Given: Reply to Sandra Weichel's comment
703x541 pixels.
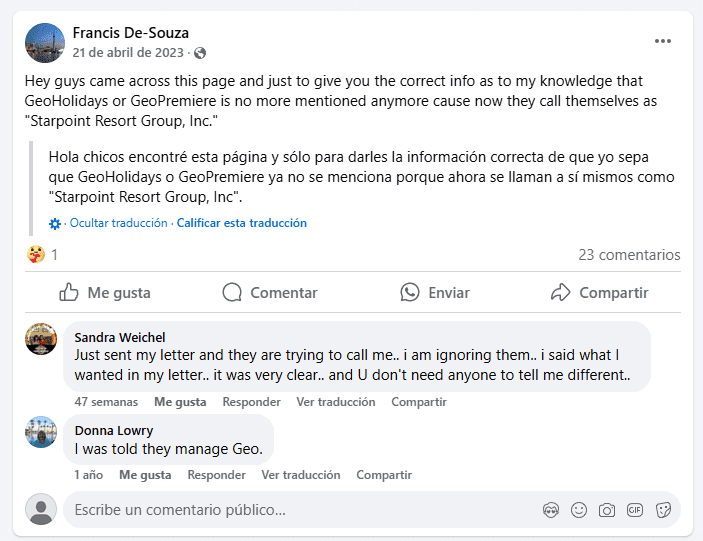Looking at the screenshot, I should point(251,402).
